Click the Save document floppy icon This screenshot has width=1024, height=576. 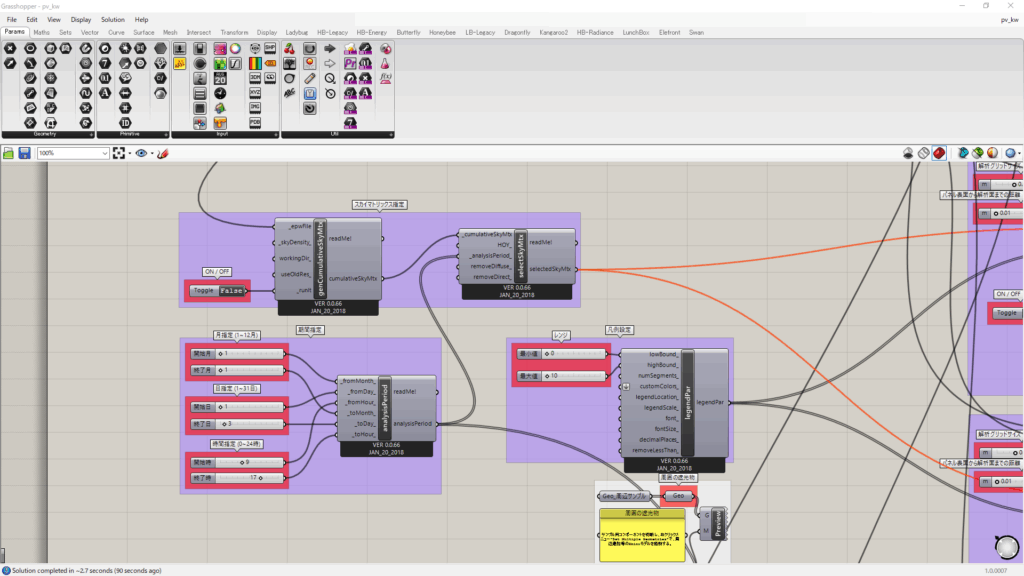tap(24, 153)
